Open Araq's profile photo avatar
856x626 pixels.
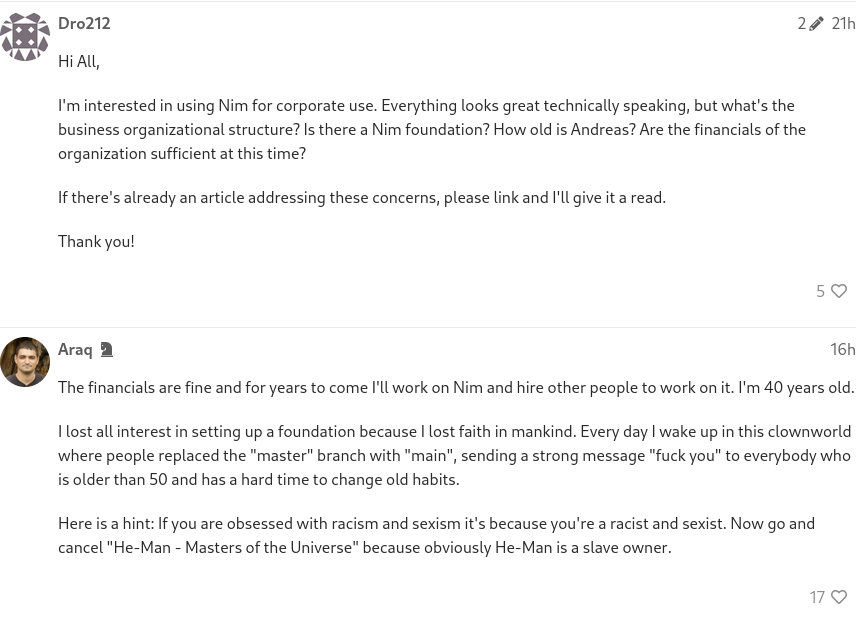(x=25, y=362)
